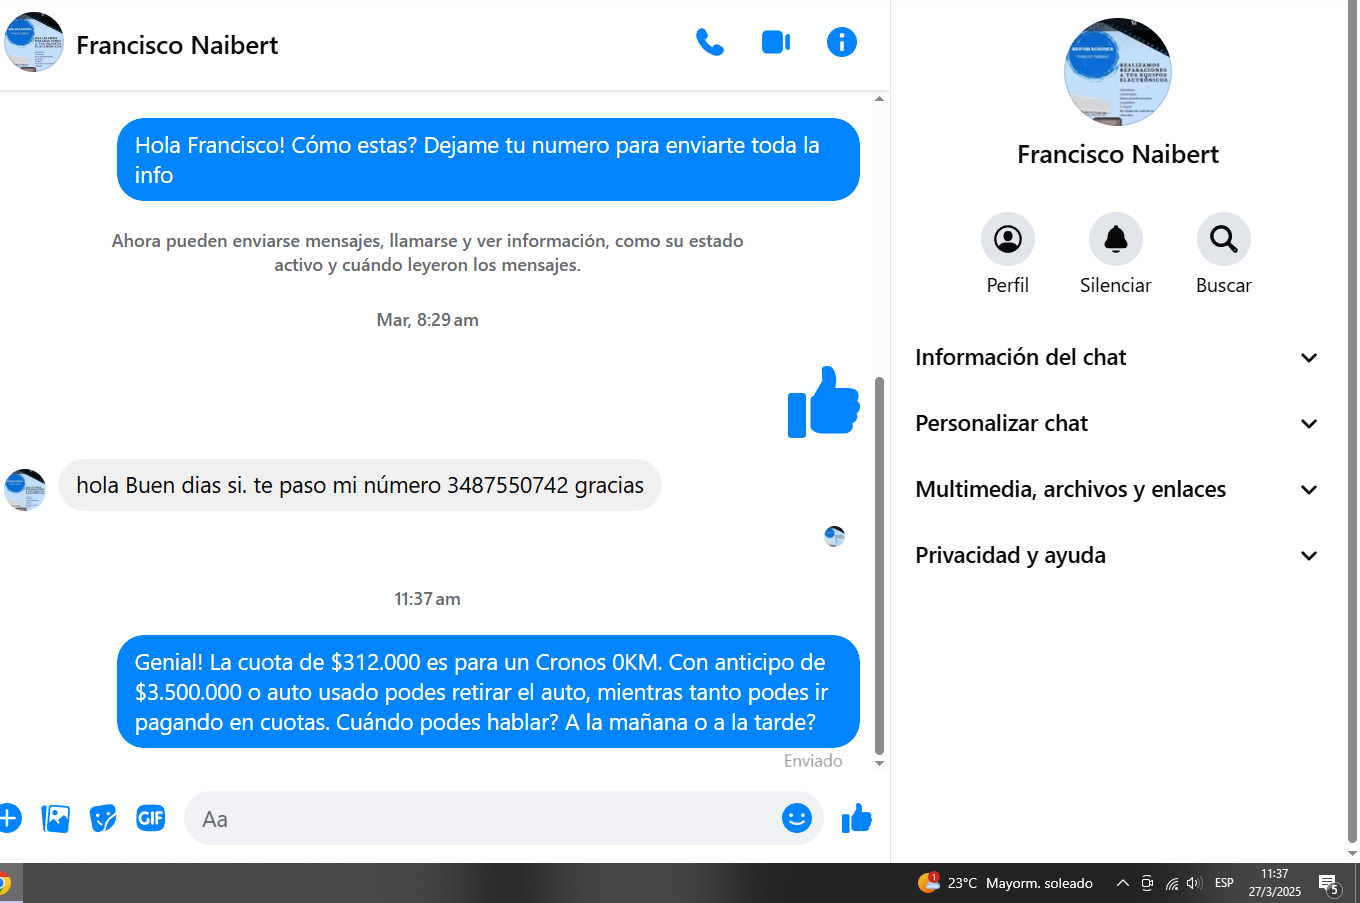Click the chat scrollbar up arrow
This screenshot has width=1360, height=903.
pos(880,99)
